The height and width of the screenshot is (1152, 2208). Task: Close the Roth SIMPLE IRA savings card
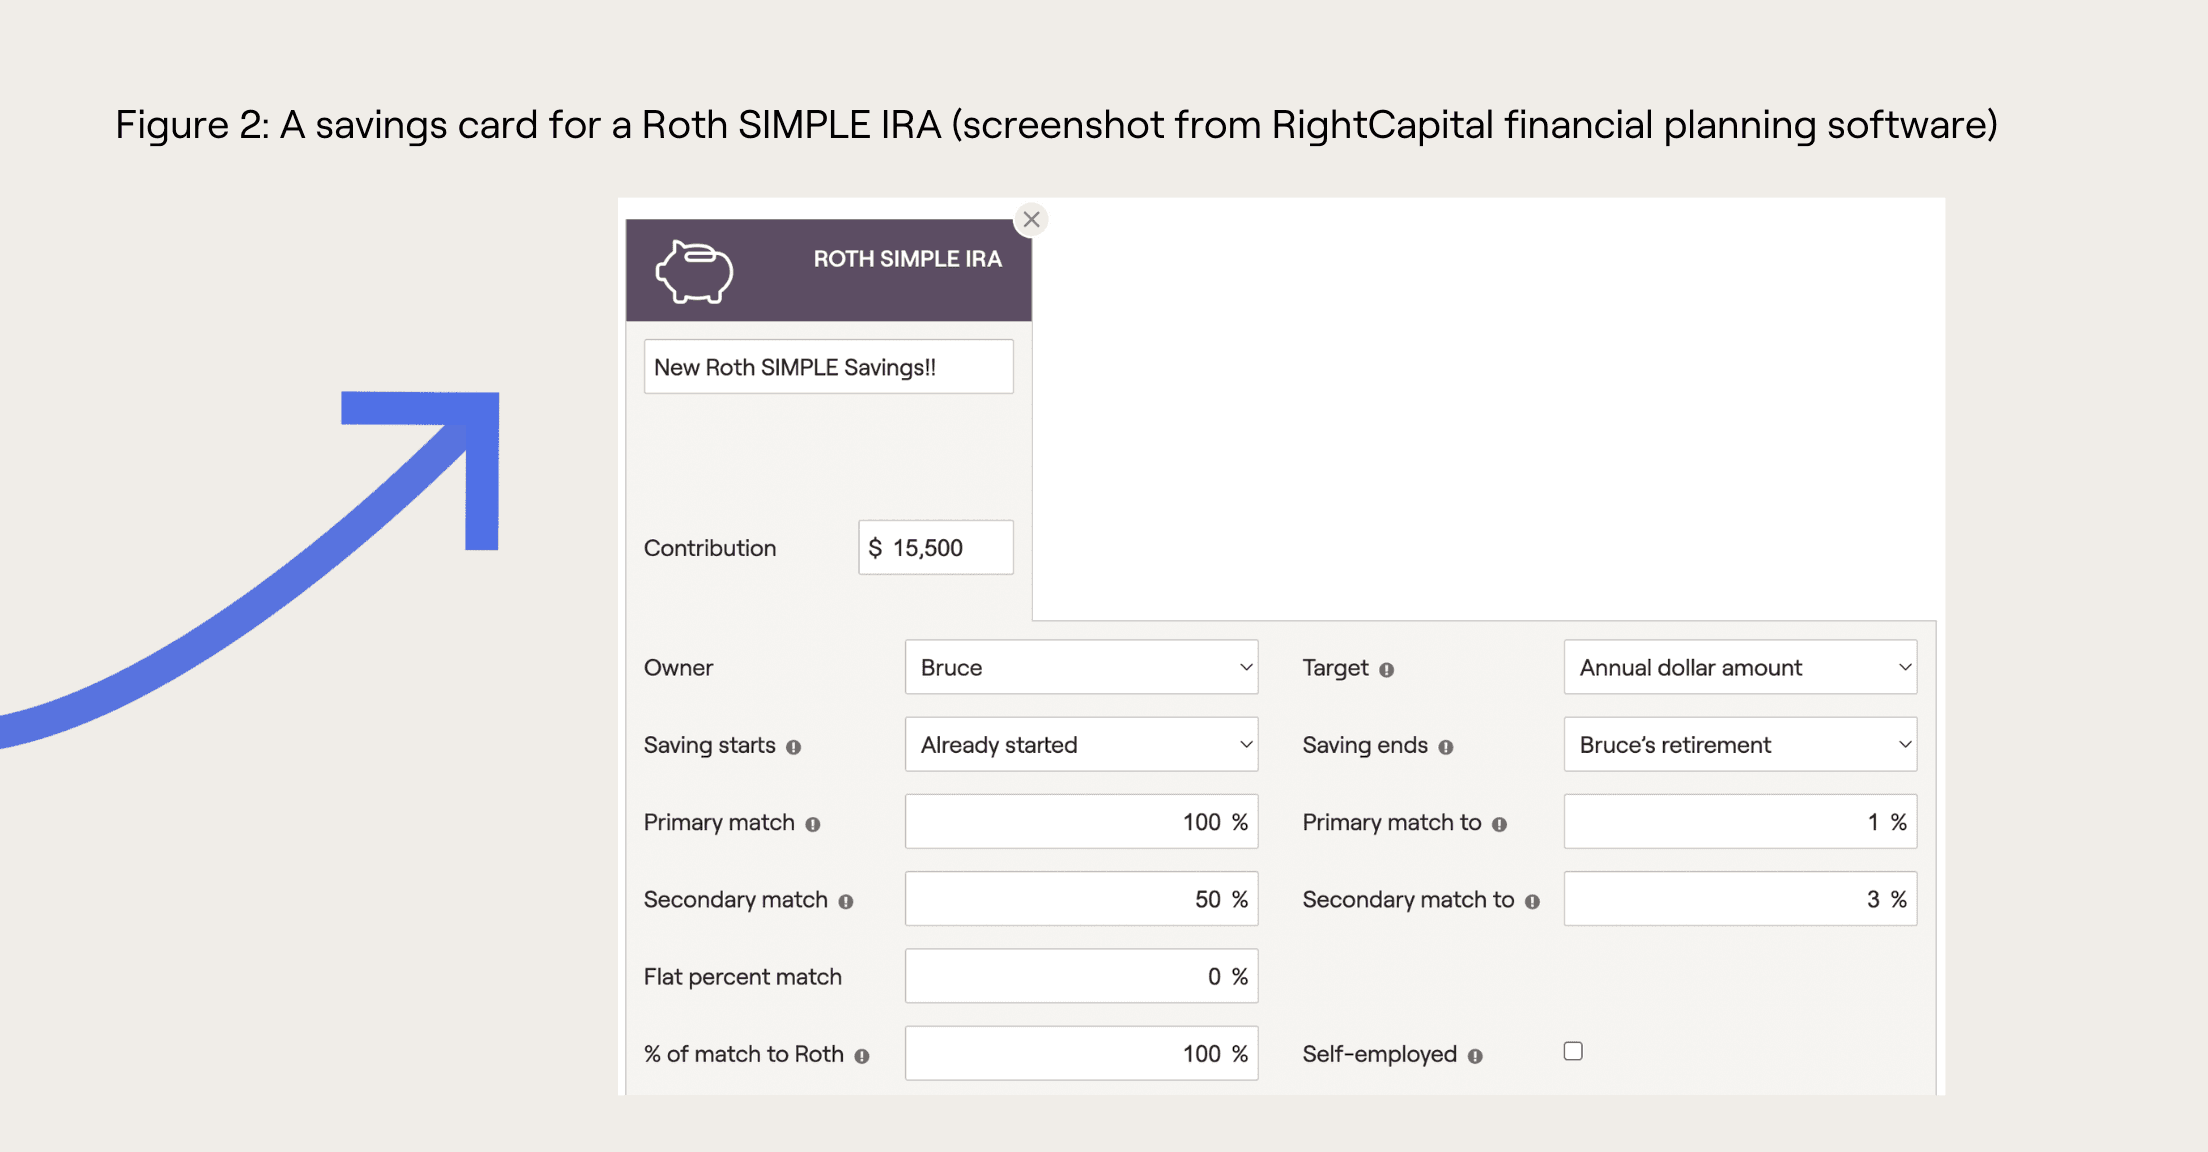pos(1032,219)
